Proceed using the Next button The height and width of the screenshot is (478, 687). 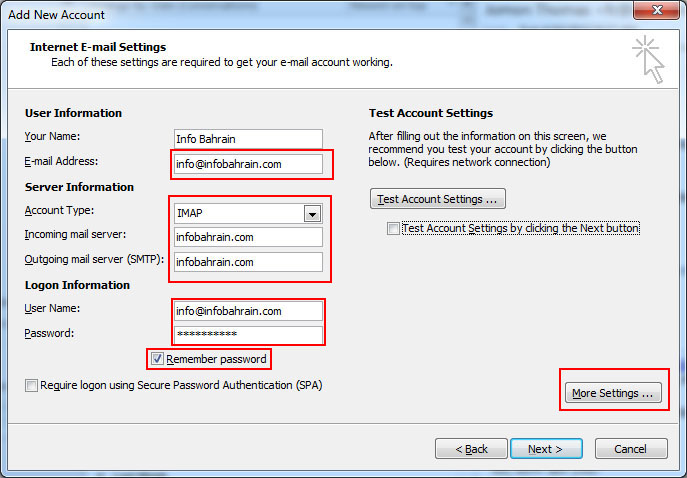(546, 449)
